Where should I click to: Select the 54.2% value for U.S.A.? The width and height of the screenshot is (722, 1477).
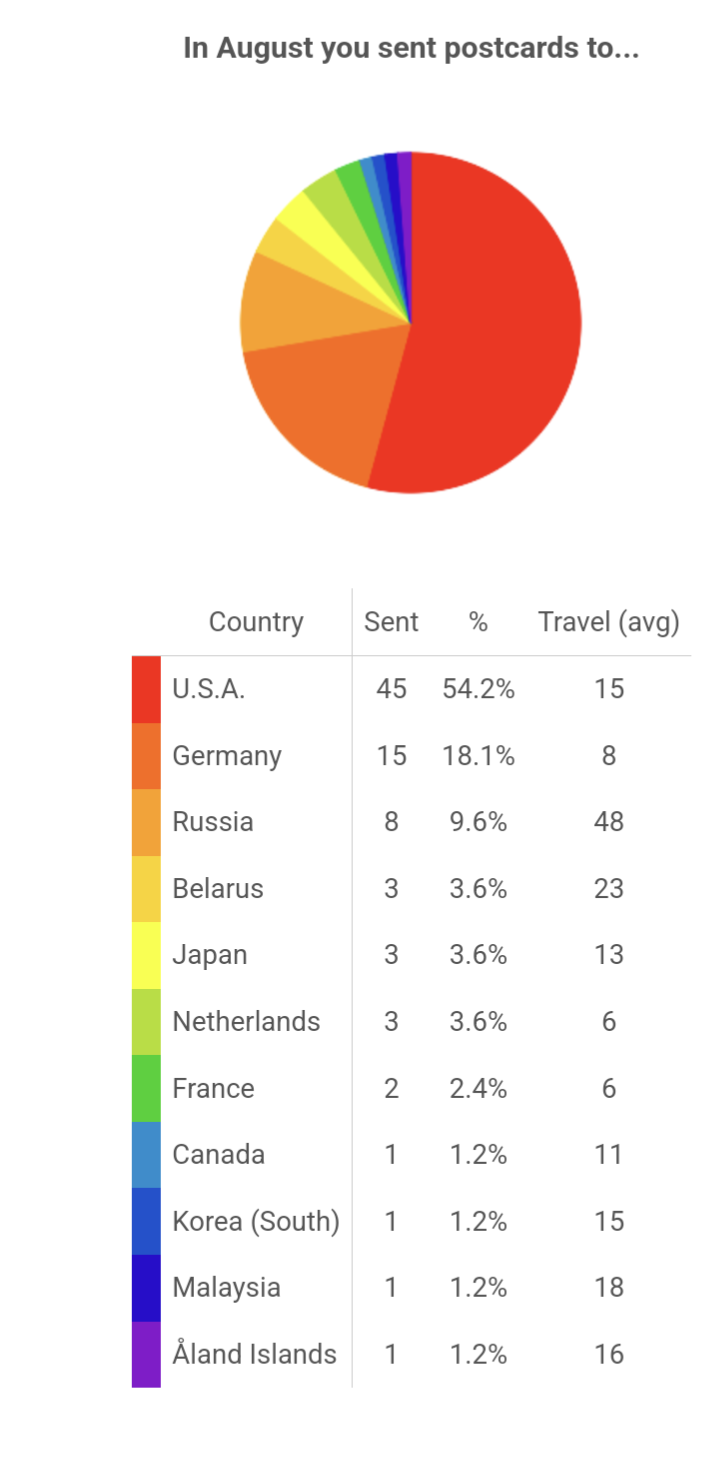point(479,689)
